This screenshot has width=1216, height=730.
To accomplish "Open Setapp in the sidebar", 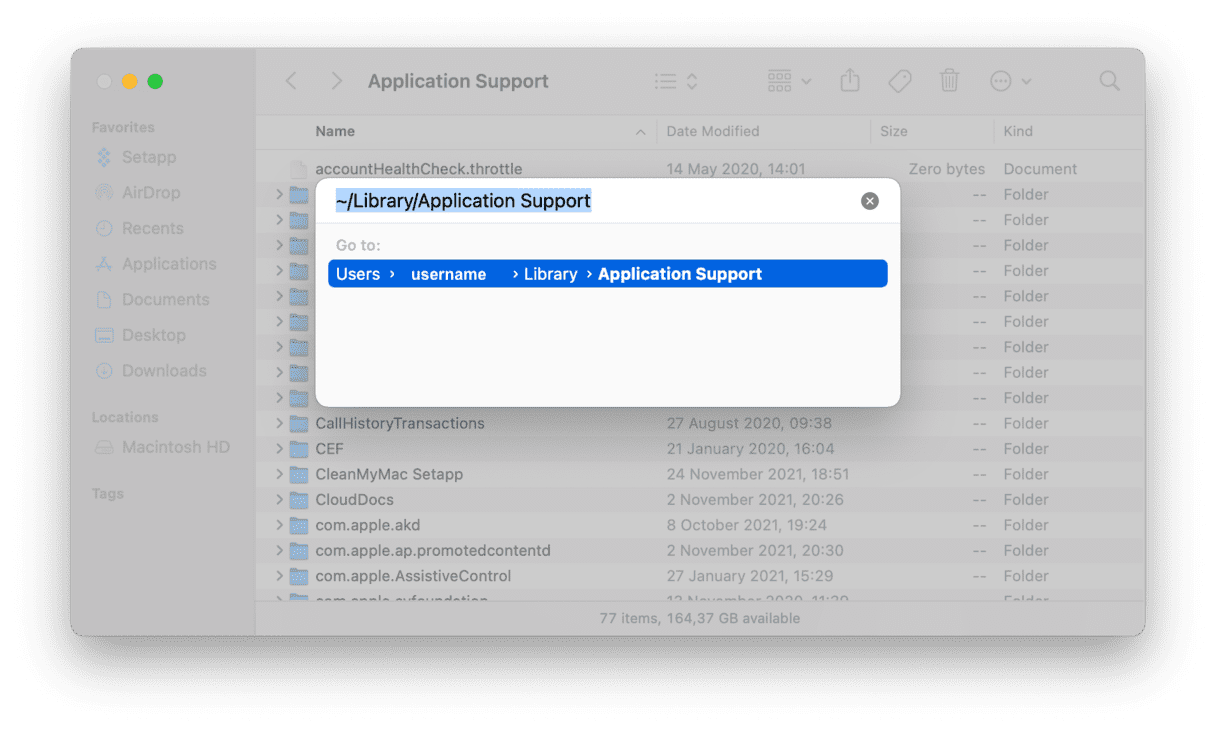I will [x=148, y=157].
